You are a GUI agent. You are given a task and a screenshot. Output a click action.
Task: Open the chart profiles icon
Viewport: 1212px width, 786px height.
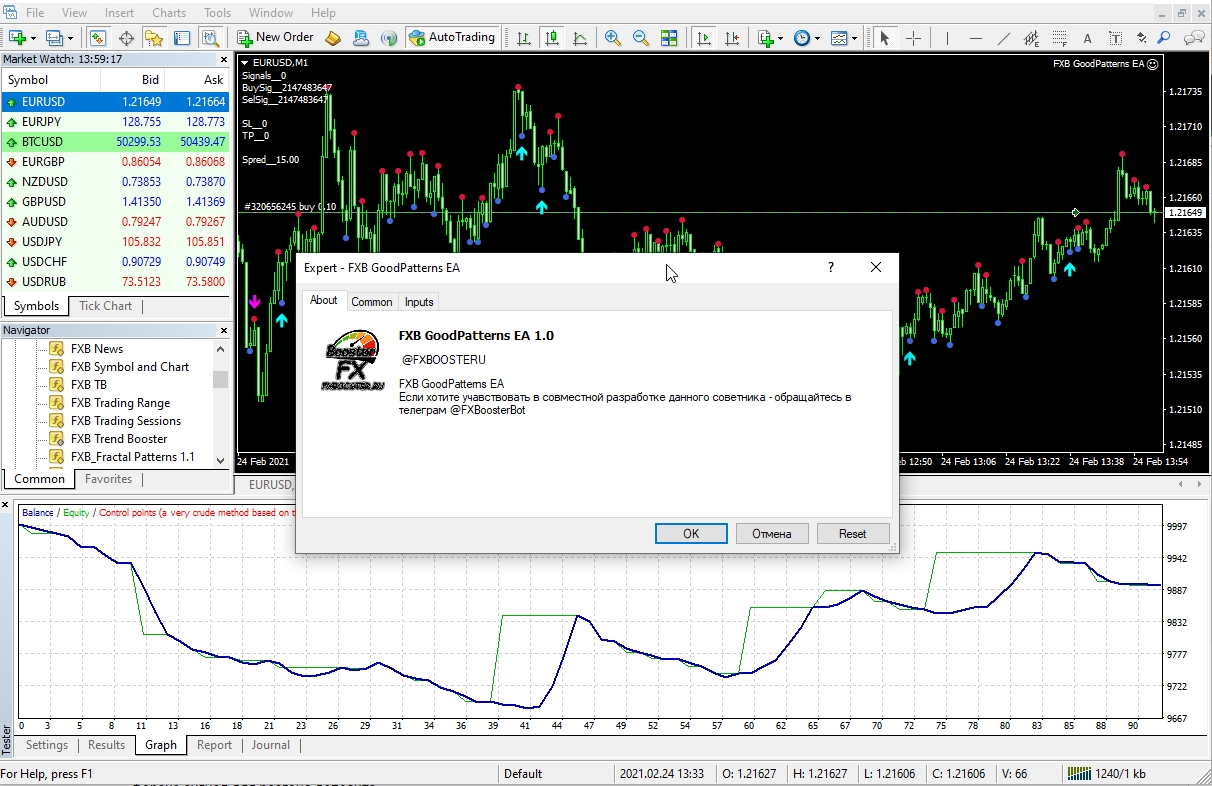tap(54, 38)
